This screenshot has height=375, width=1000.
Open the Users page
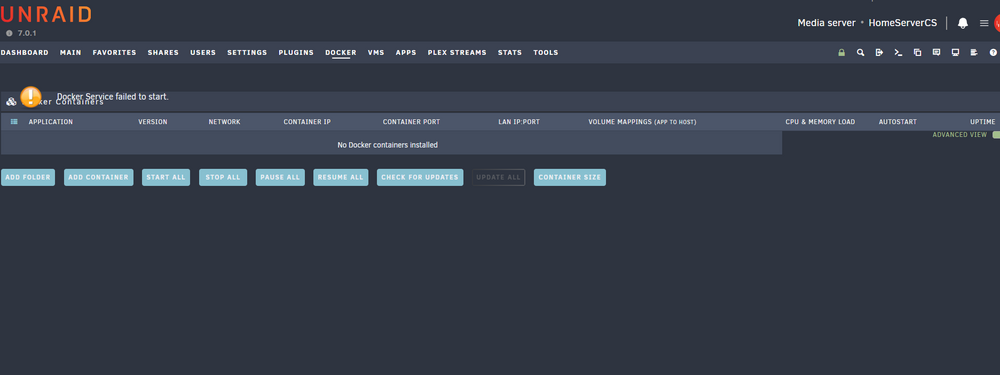click(203, 53)
